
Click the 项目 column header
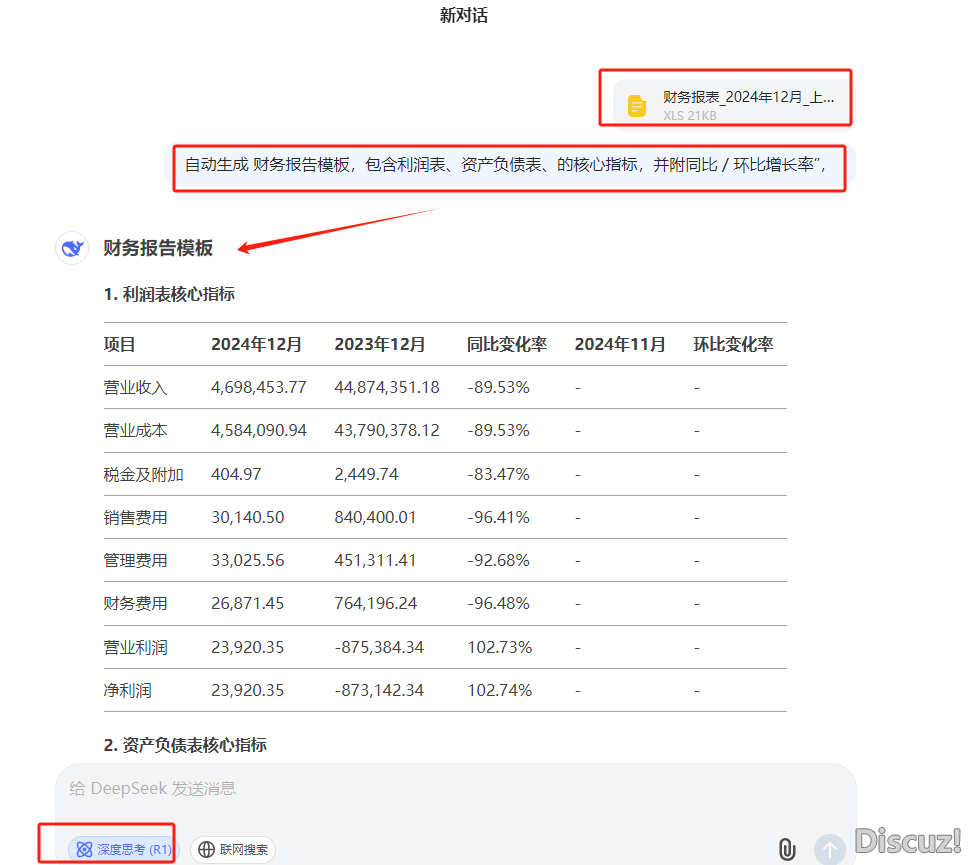(119, 344)
